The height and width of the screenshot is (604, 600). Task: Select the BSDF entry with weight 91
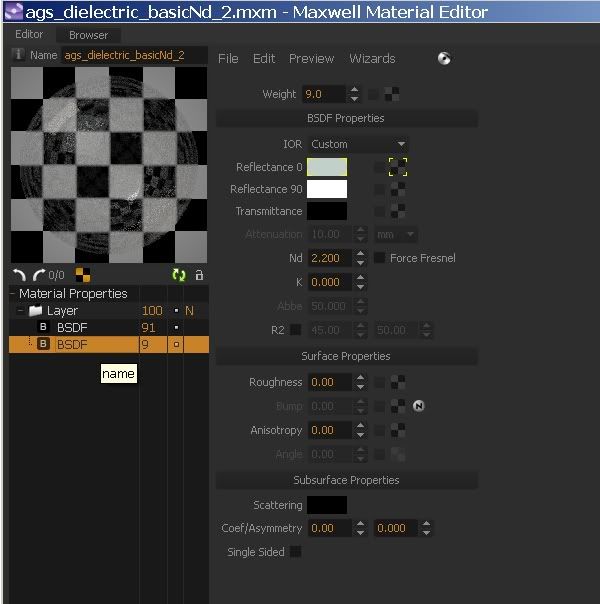point(71,327)
